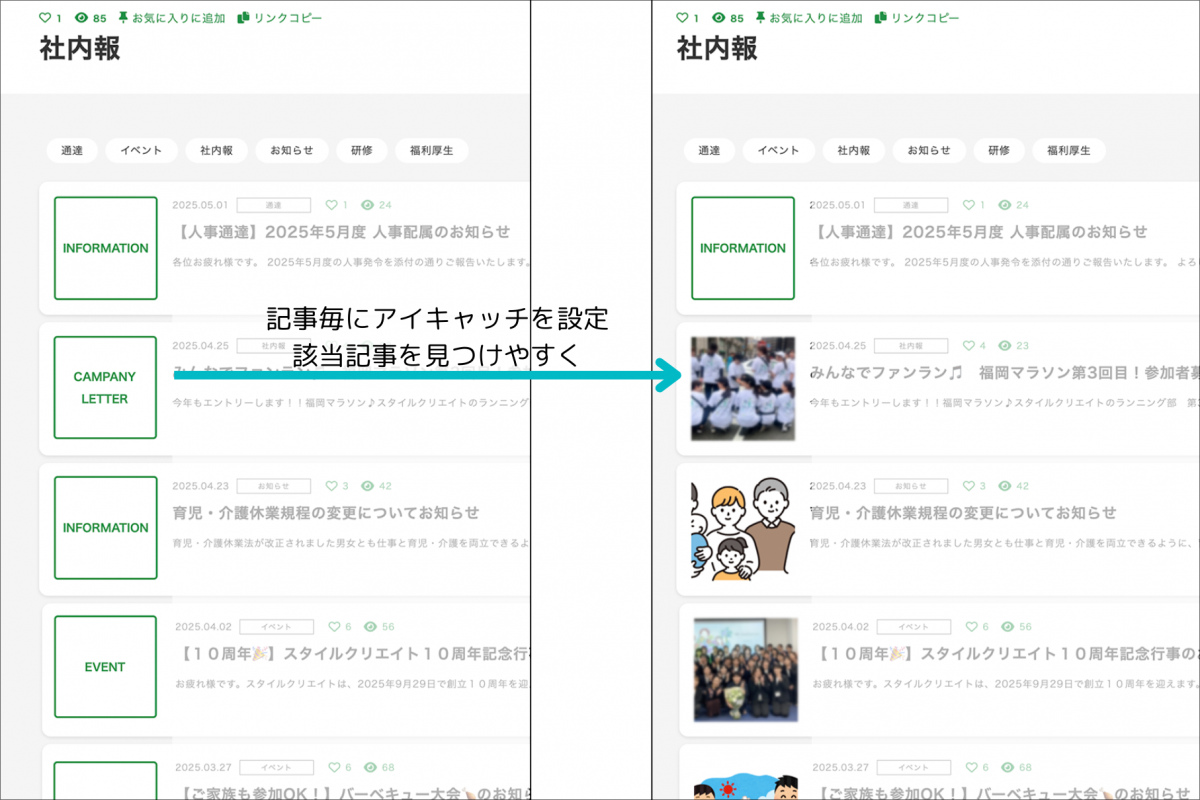
Task: Open 育児・介護休業規程 article title in left panel
Action: tap(326, 513)
